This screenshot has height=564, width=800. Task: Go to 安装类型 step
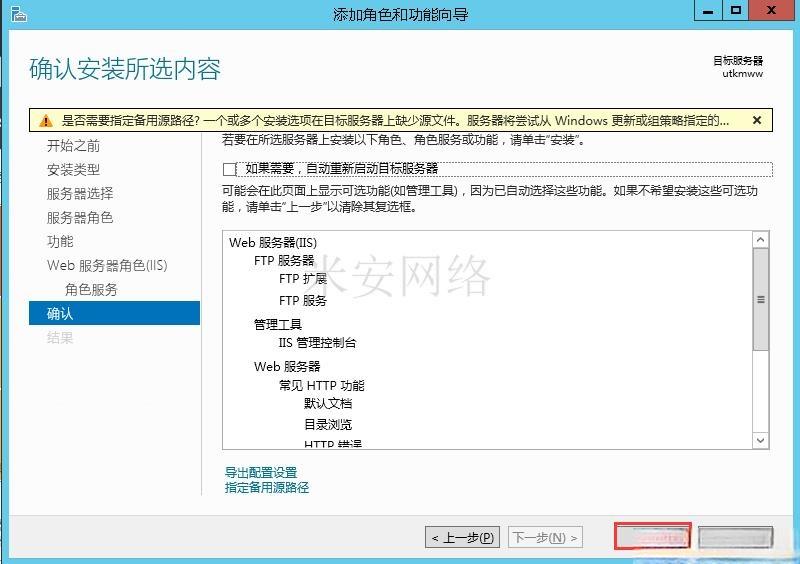pos(73,169)
